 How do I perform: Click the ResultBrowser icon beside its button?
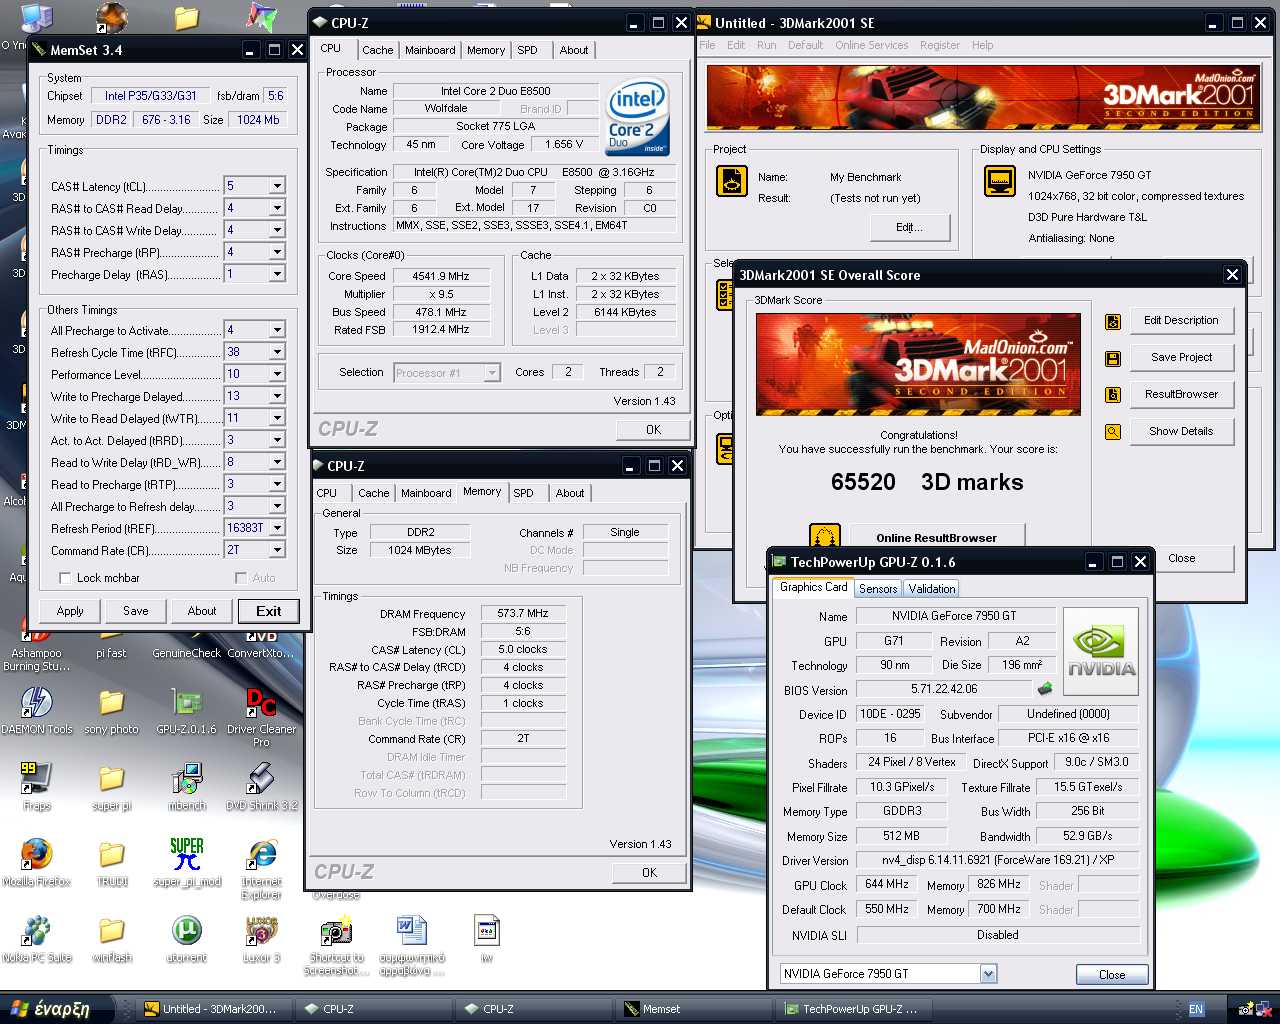[1112, 395]
